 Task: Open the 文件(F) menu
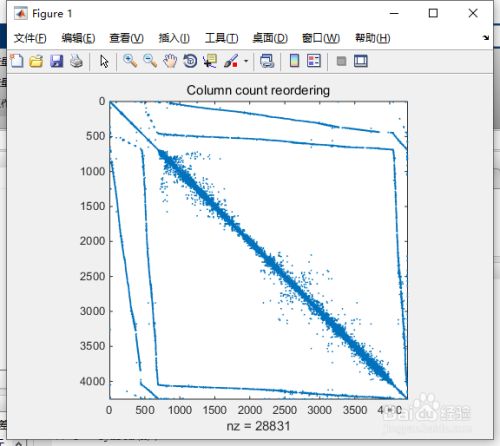click(x=30, y=38)
